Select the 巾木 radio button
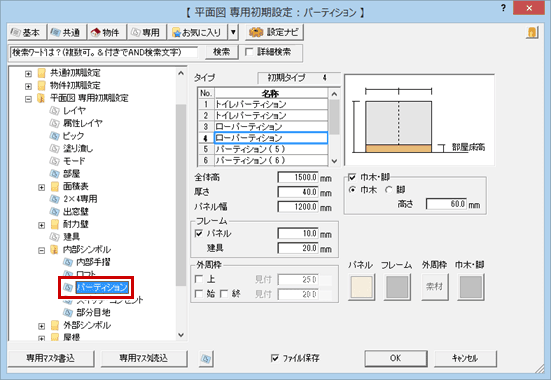The width and height of the screenshot is (551, 380). tap(352, 190)
